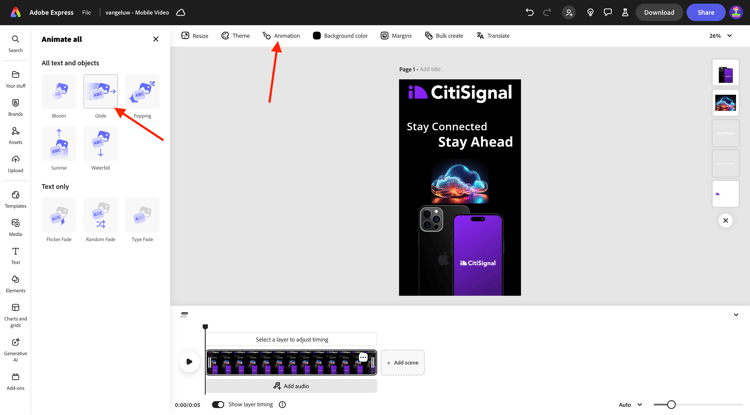Viewport: 750px width, 415px height.
Task: Close the page thumbnails strip
Action: coord(726,220)
